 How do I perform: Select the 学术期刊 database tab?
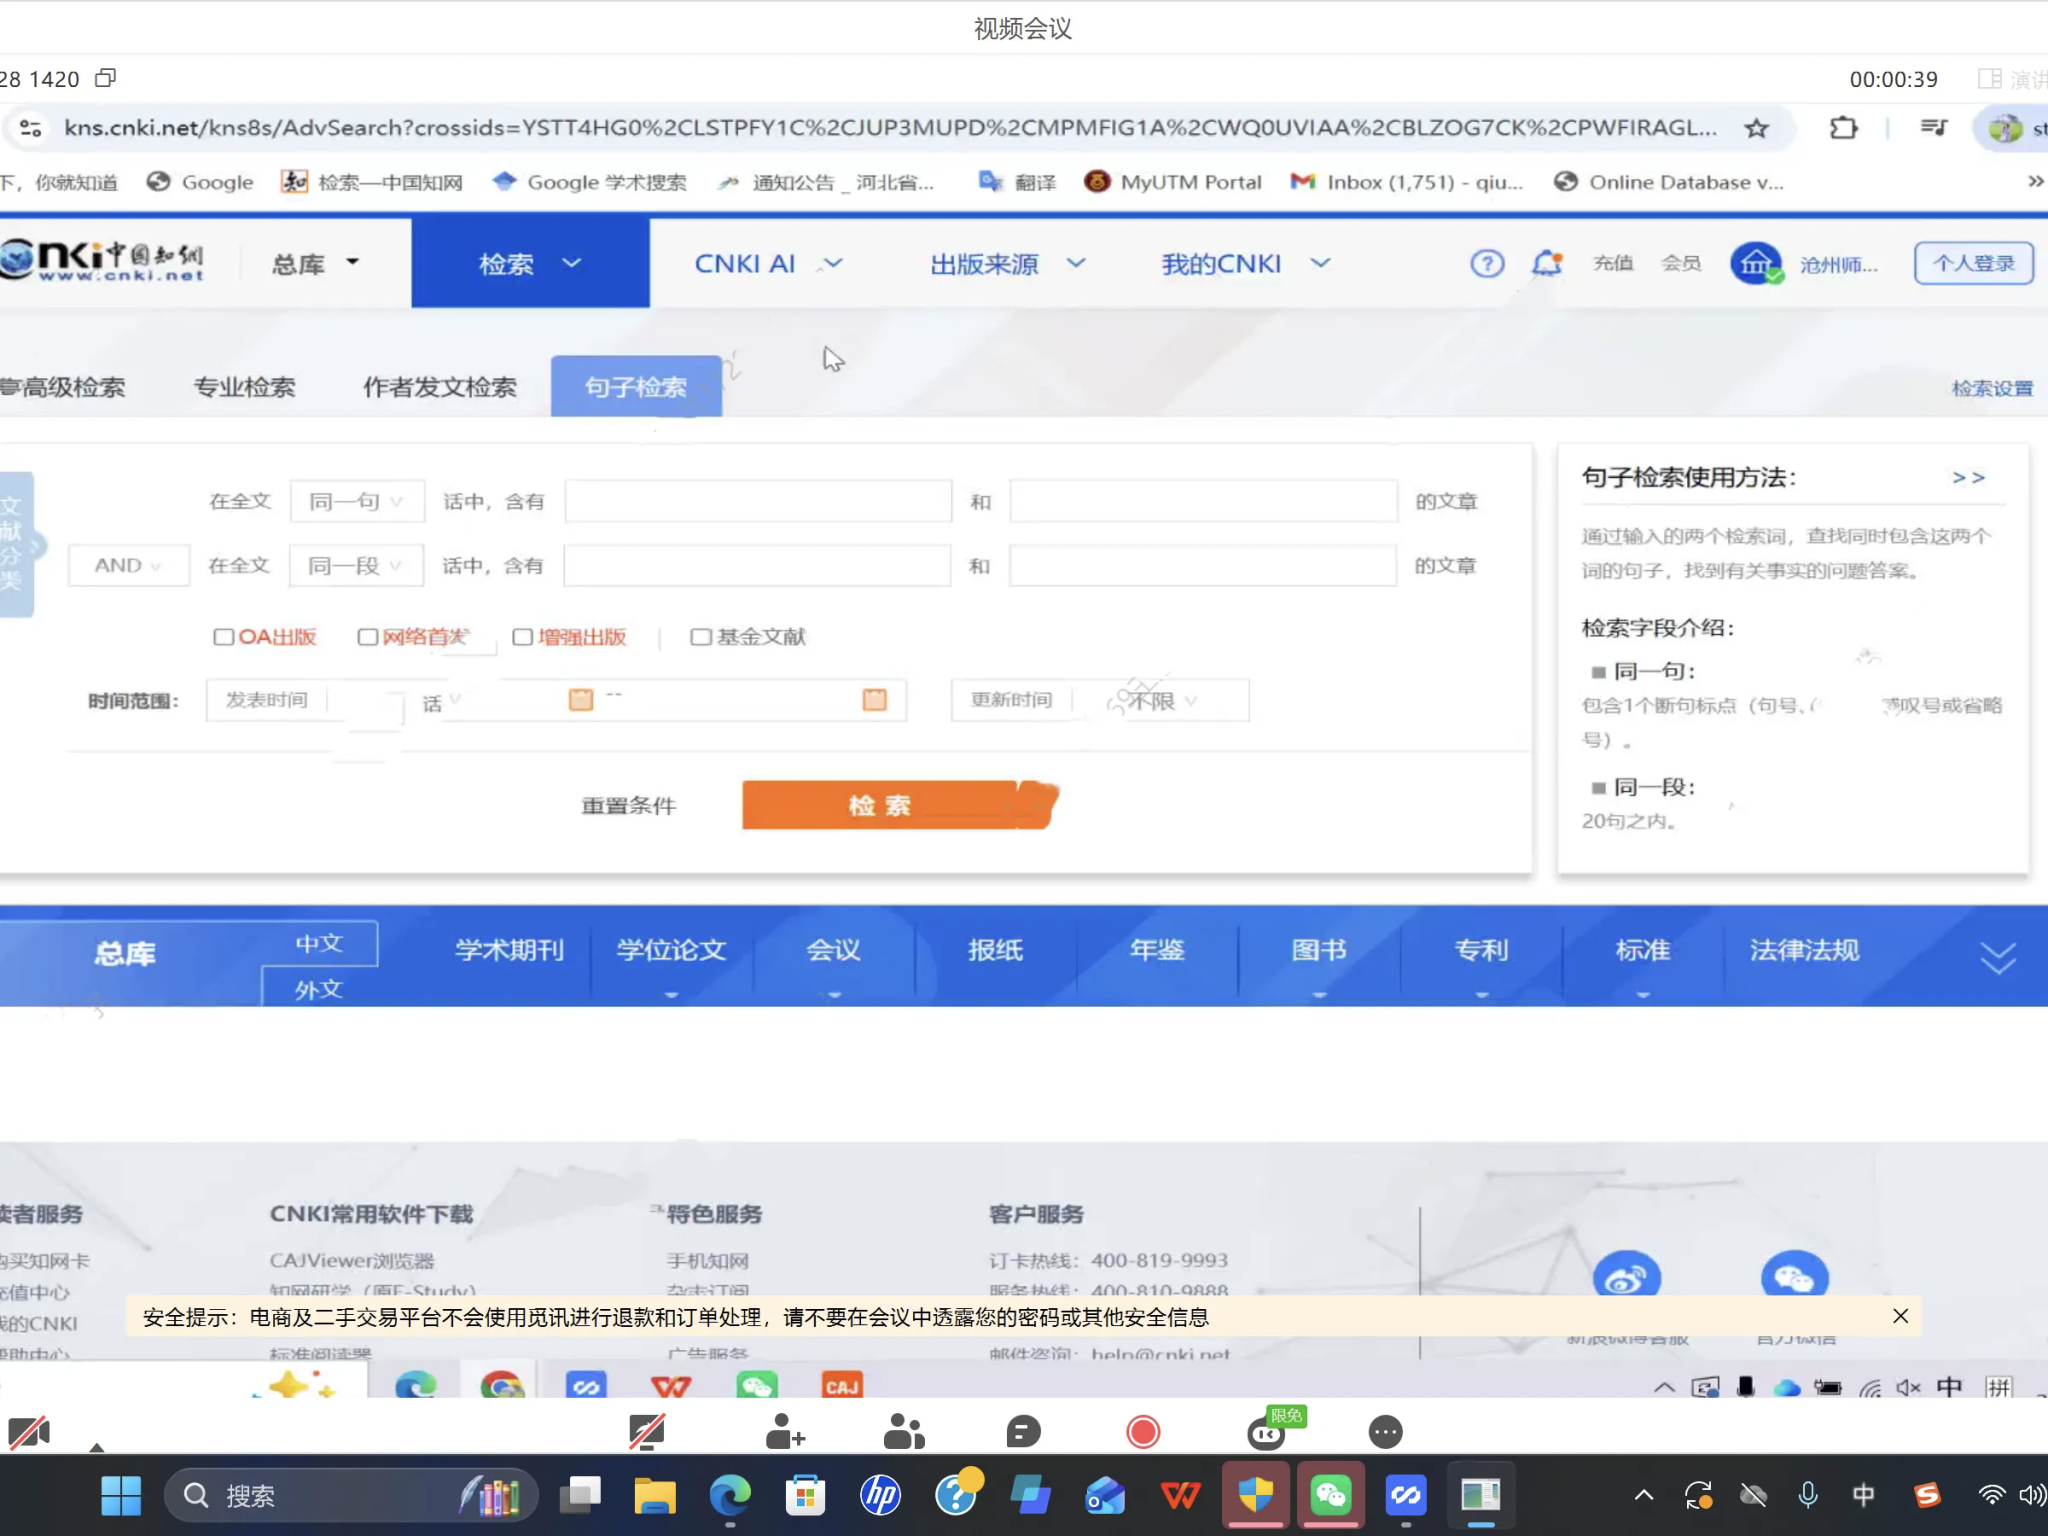[x=509, y=950]
